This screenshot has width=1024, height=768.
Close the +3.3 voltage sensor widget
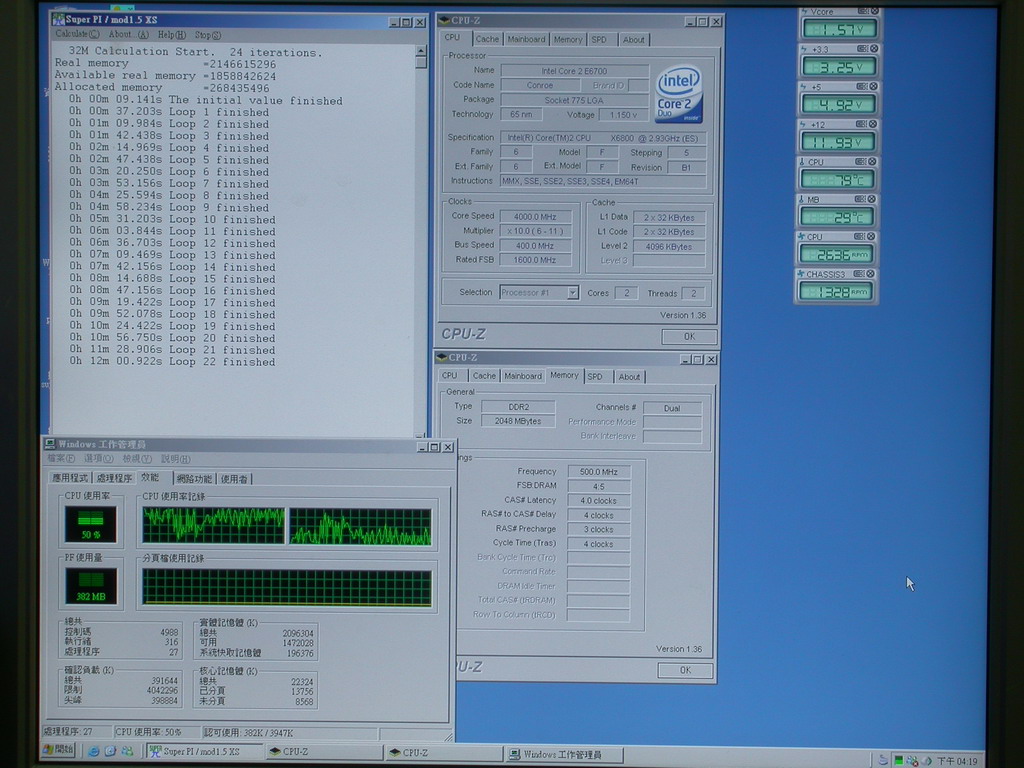[x=874, y=49]
